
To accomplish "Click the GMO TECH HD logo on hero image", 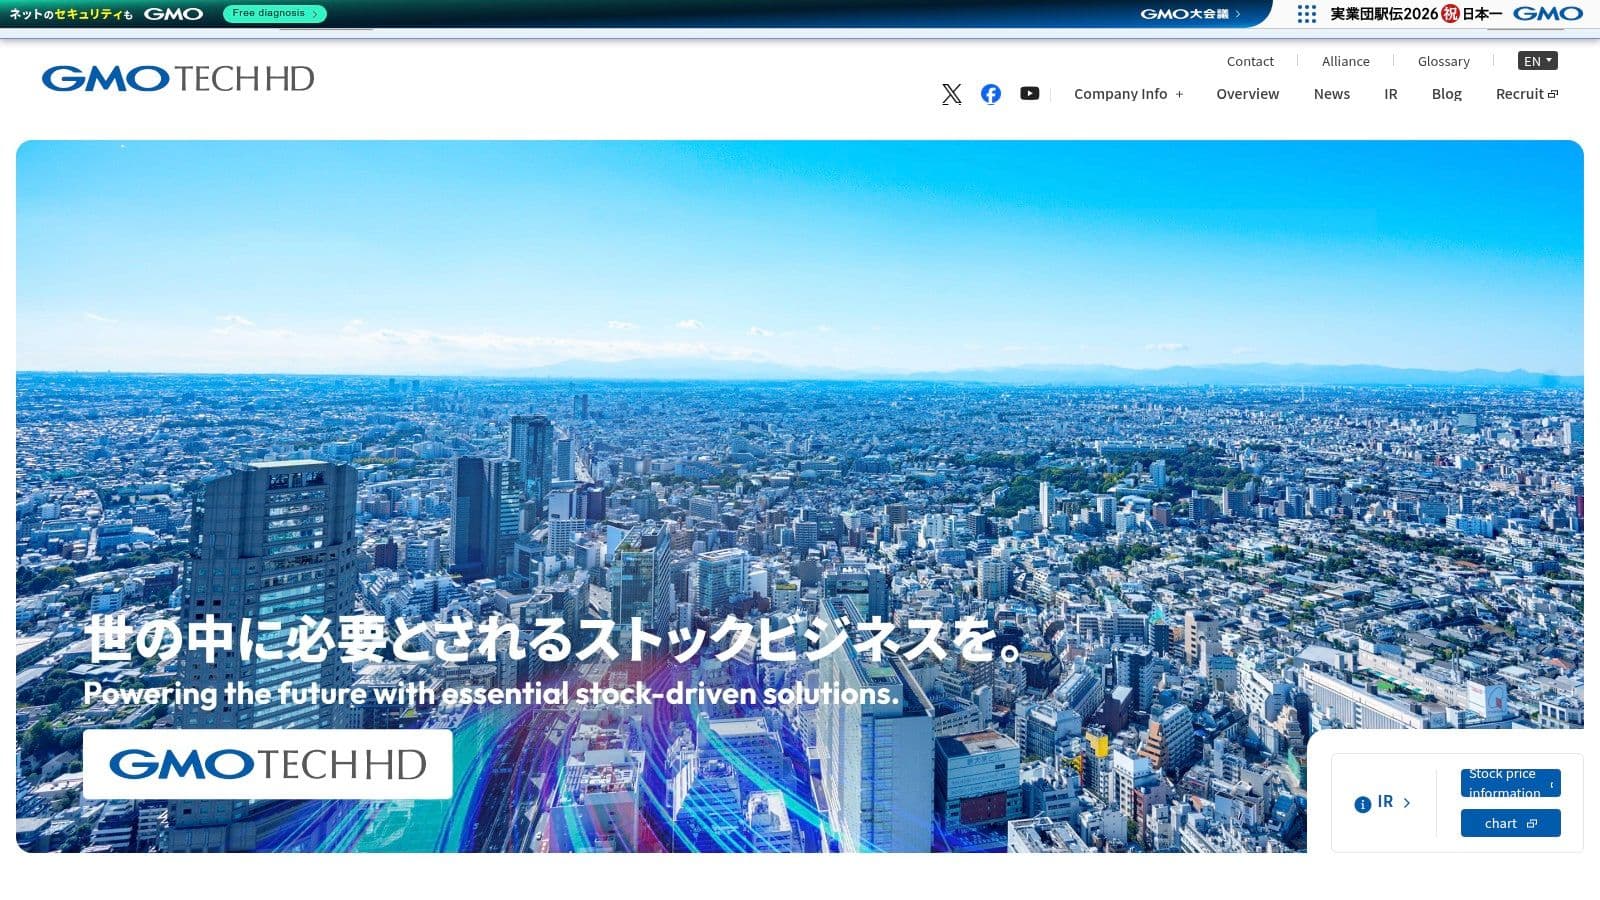I will [x=267, y=765].
